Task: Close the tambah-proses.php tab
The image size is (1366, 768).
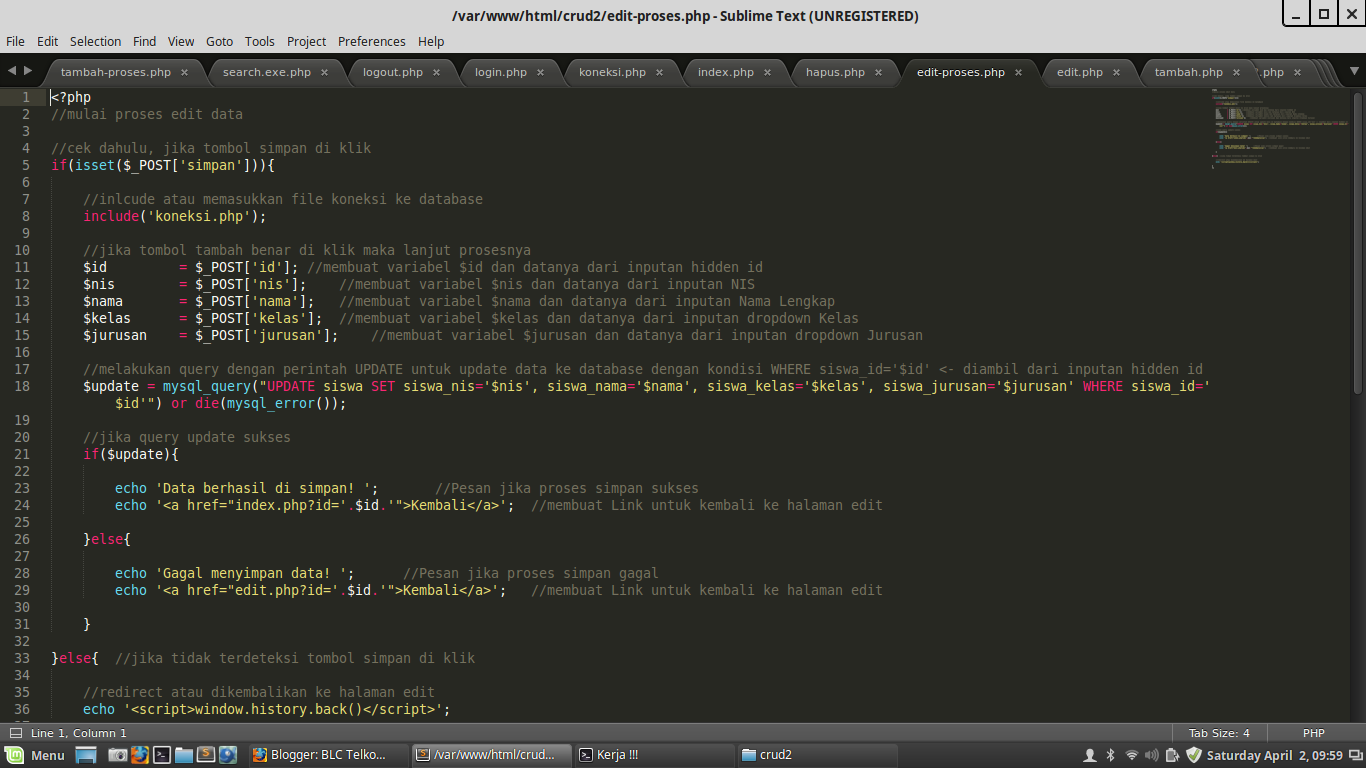Action: tap(184, 72)
